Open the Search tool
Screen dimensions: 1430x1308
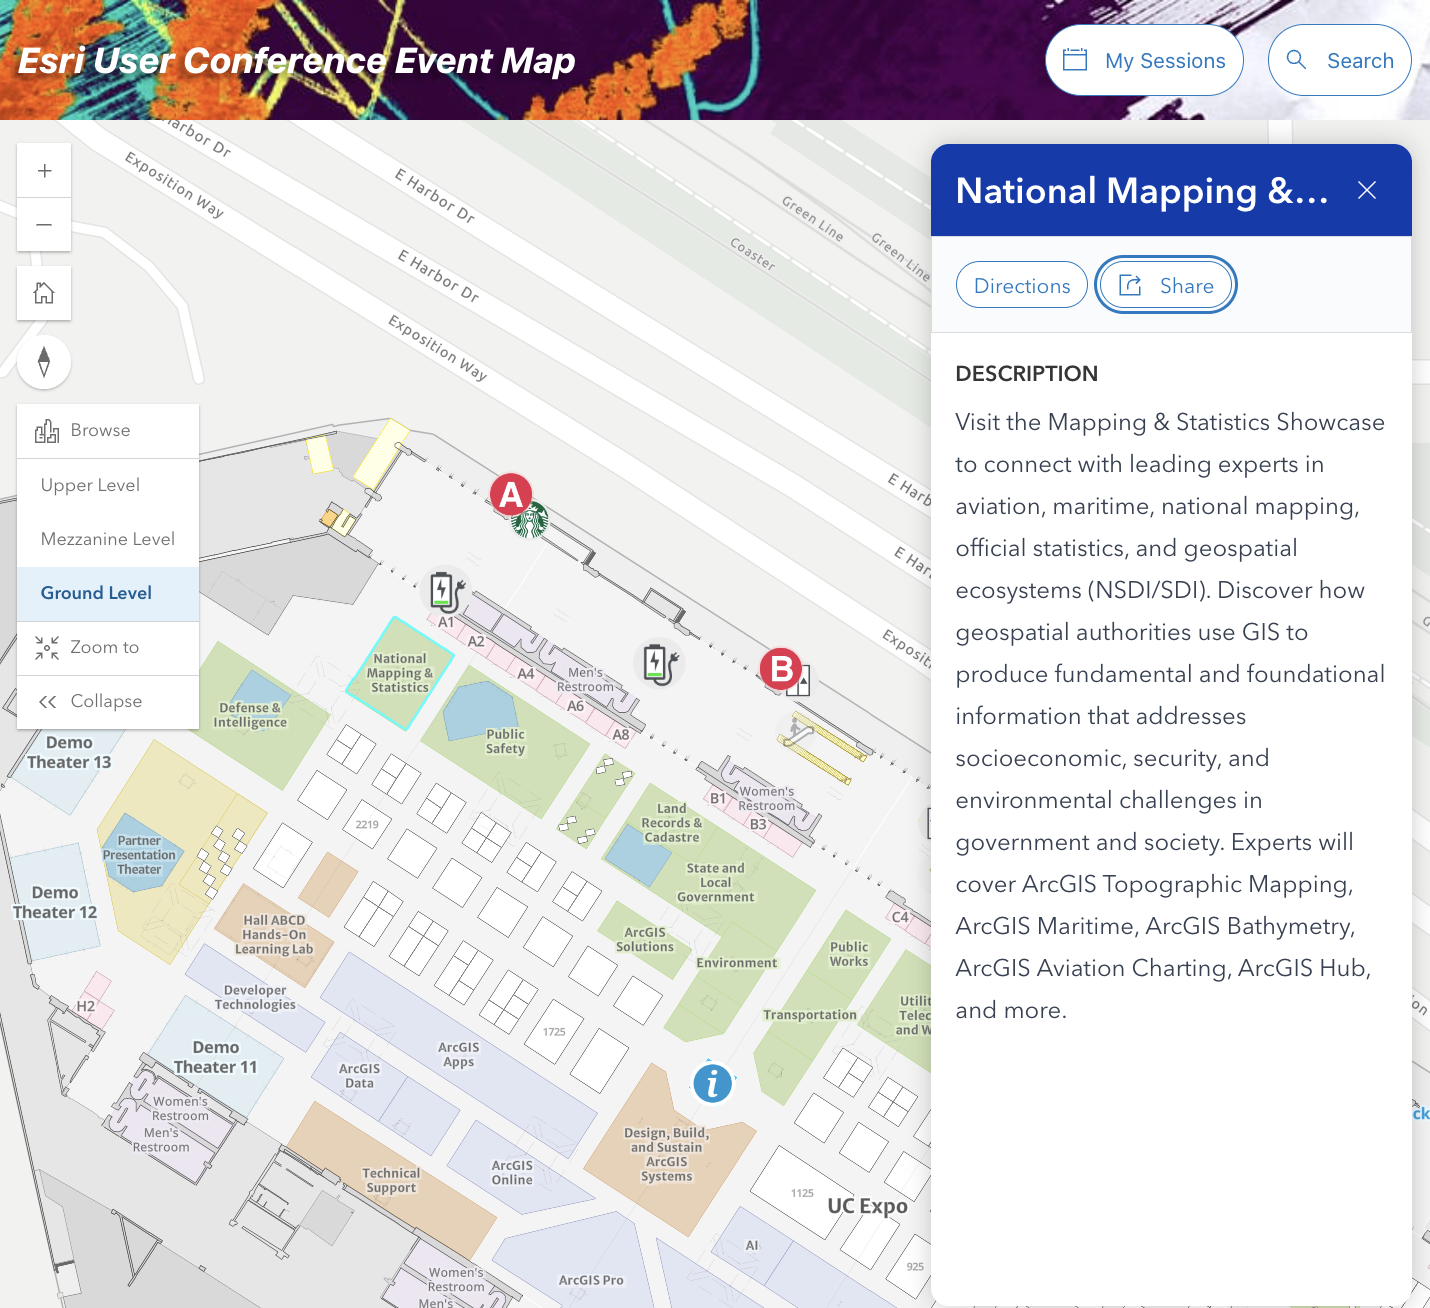[x=1340, y=60]
